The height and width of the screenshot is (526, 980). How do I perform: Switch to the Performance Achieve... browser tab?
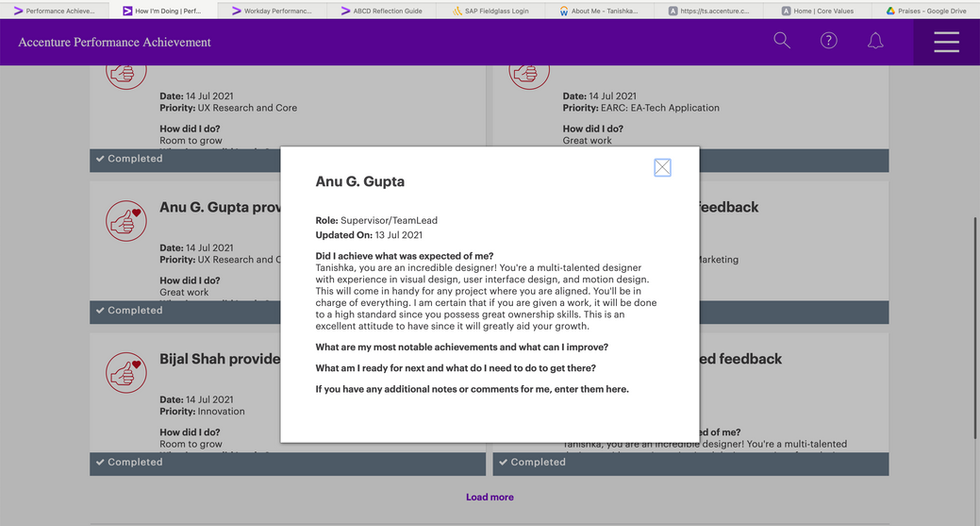[x=54, y=11]
